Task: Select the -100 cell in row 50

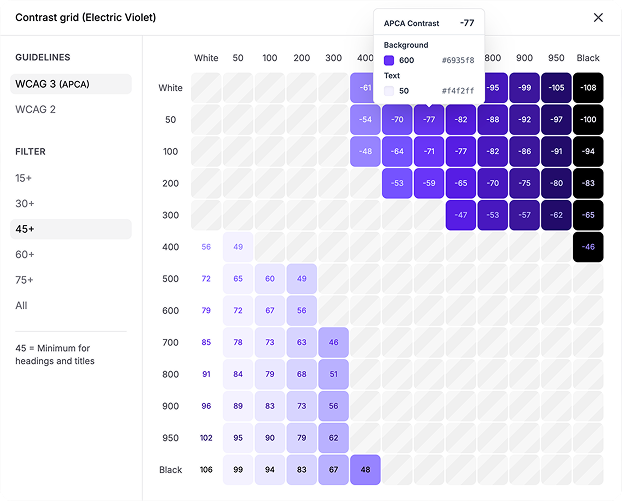Action: (588, 120)
